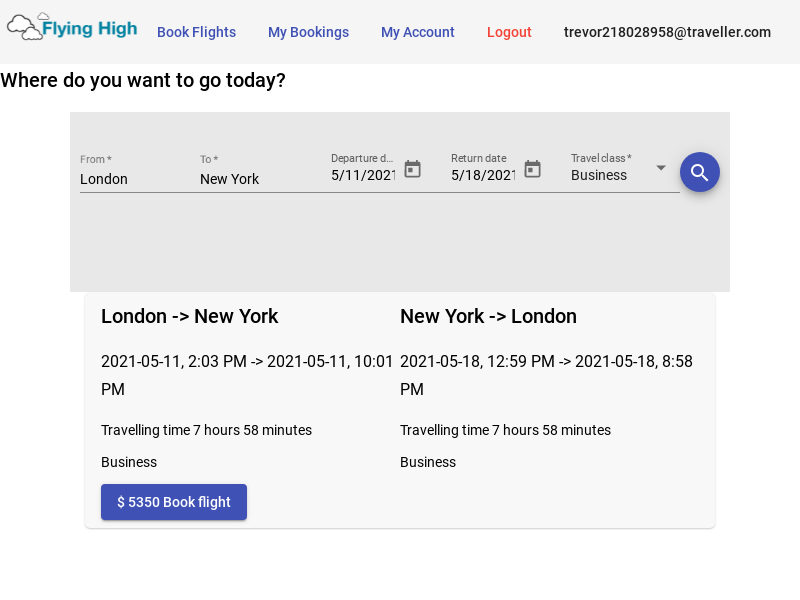Click the magnifier search button
Image resolution: width=800 pixels, height=600 pixels.
pyautogui.click(x=699, y=172)
